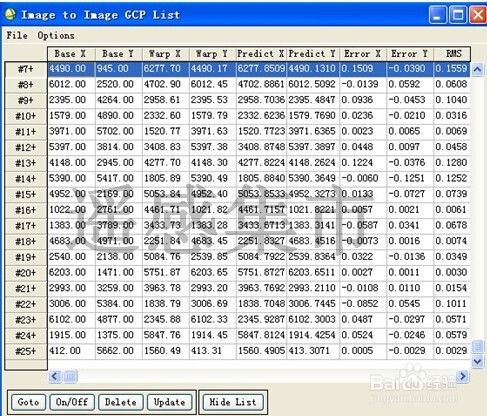Click the Goto button
Screen dimensions: 487x416
[x=28, y=402]
